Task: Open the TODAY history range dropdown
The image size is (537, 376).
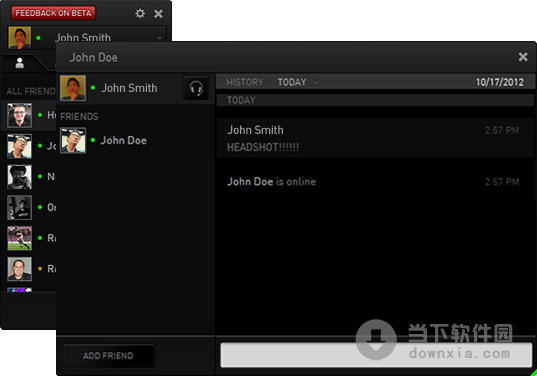Action: tap(297, 82)
